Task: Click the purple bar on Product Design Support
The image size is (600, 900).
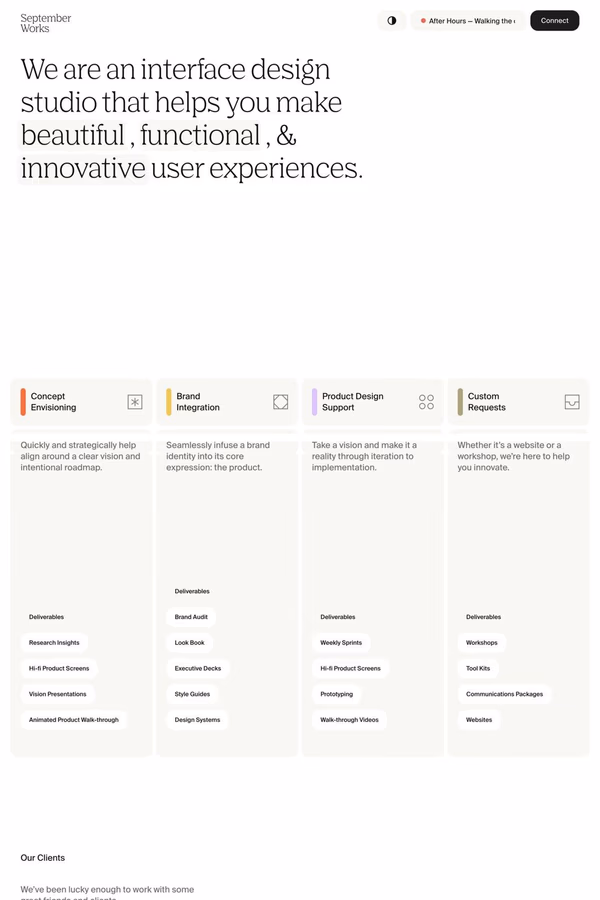Action: point(315,402)
